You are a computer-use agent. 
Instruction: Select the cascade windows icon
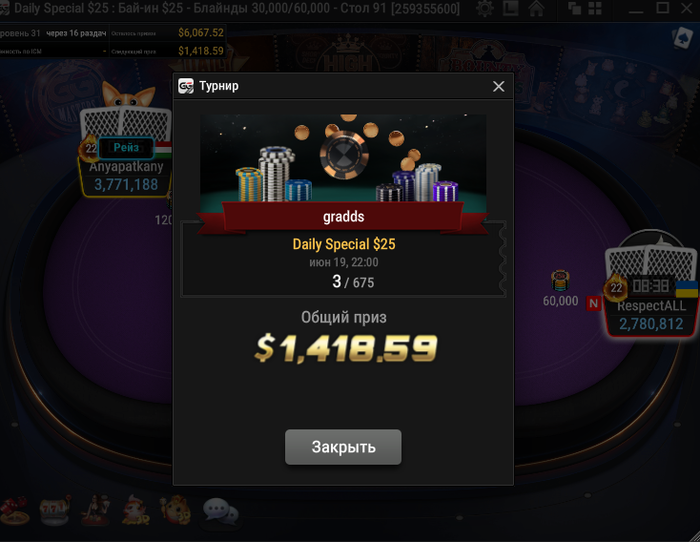click(575, 8)
